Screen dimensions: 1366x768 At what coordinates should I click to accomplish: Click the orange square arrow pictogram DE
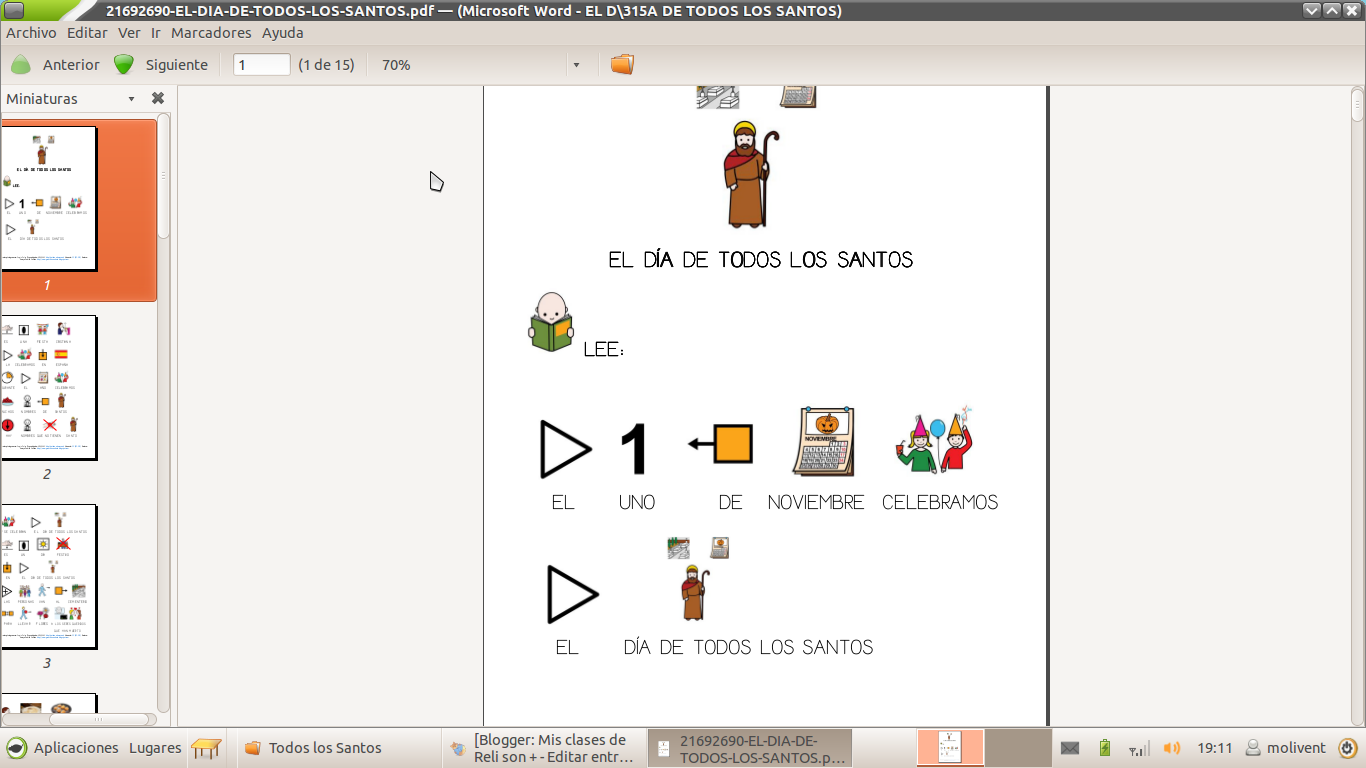tap(720, 444)
